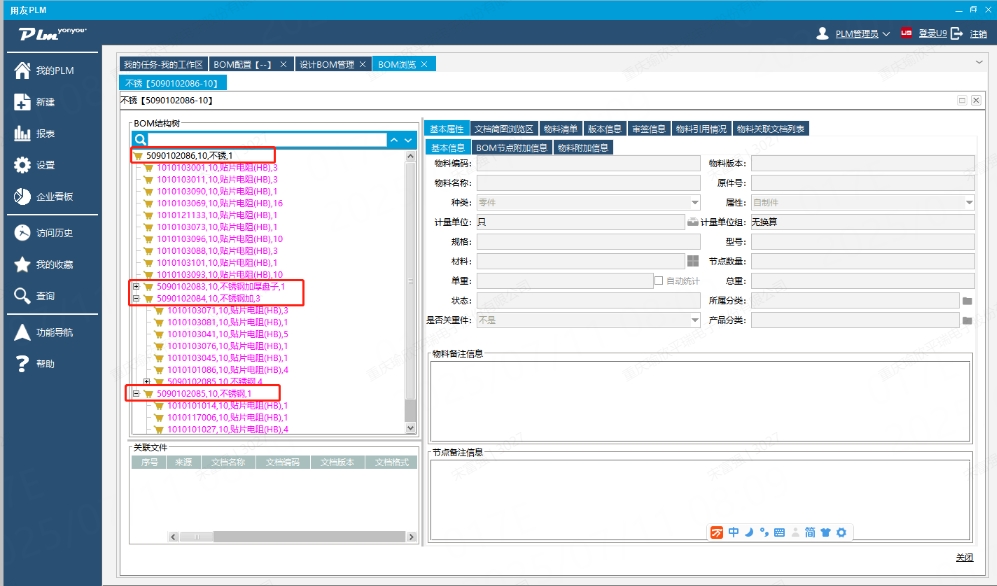Expand tree node 5090102083 不锈钢加厚盘子
The width and height of the screenshot is (997, 586).
(136, 287)
